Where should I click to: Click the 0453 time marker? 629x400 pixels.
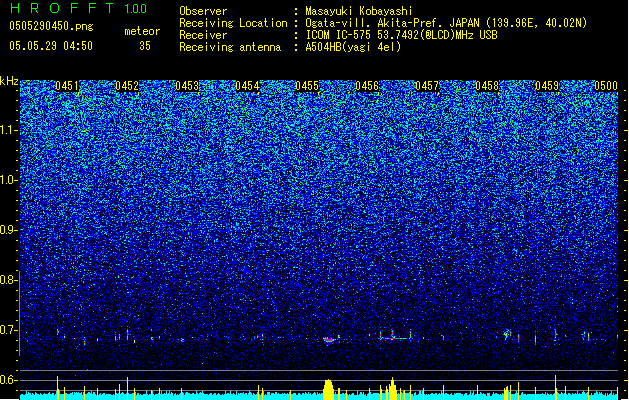pyautogui.click(x=187, y=86)
